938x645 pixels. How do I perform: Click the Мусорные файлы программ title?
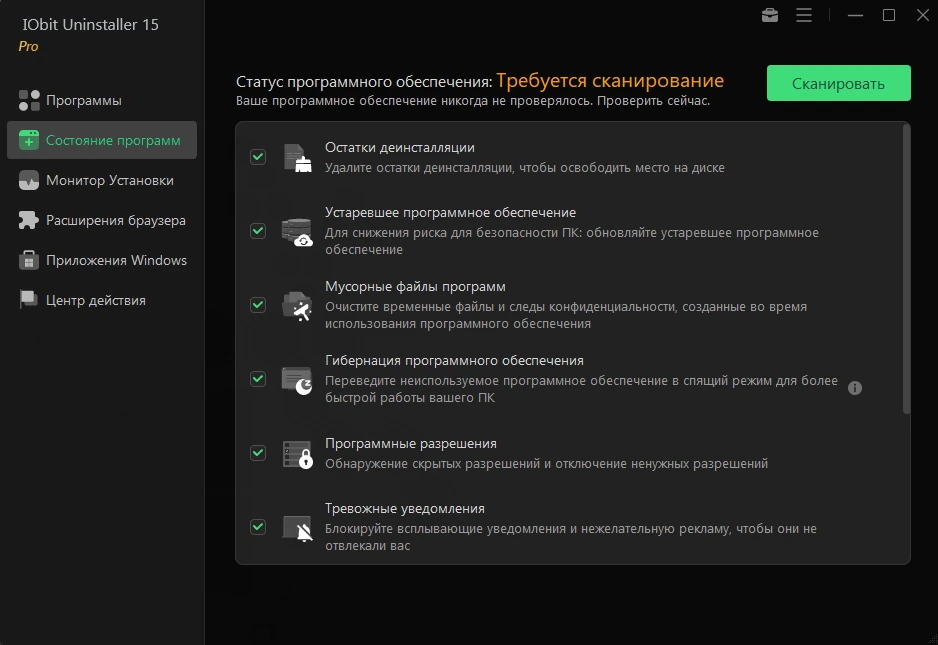(415, 287)
